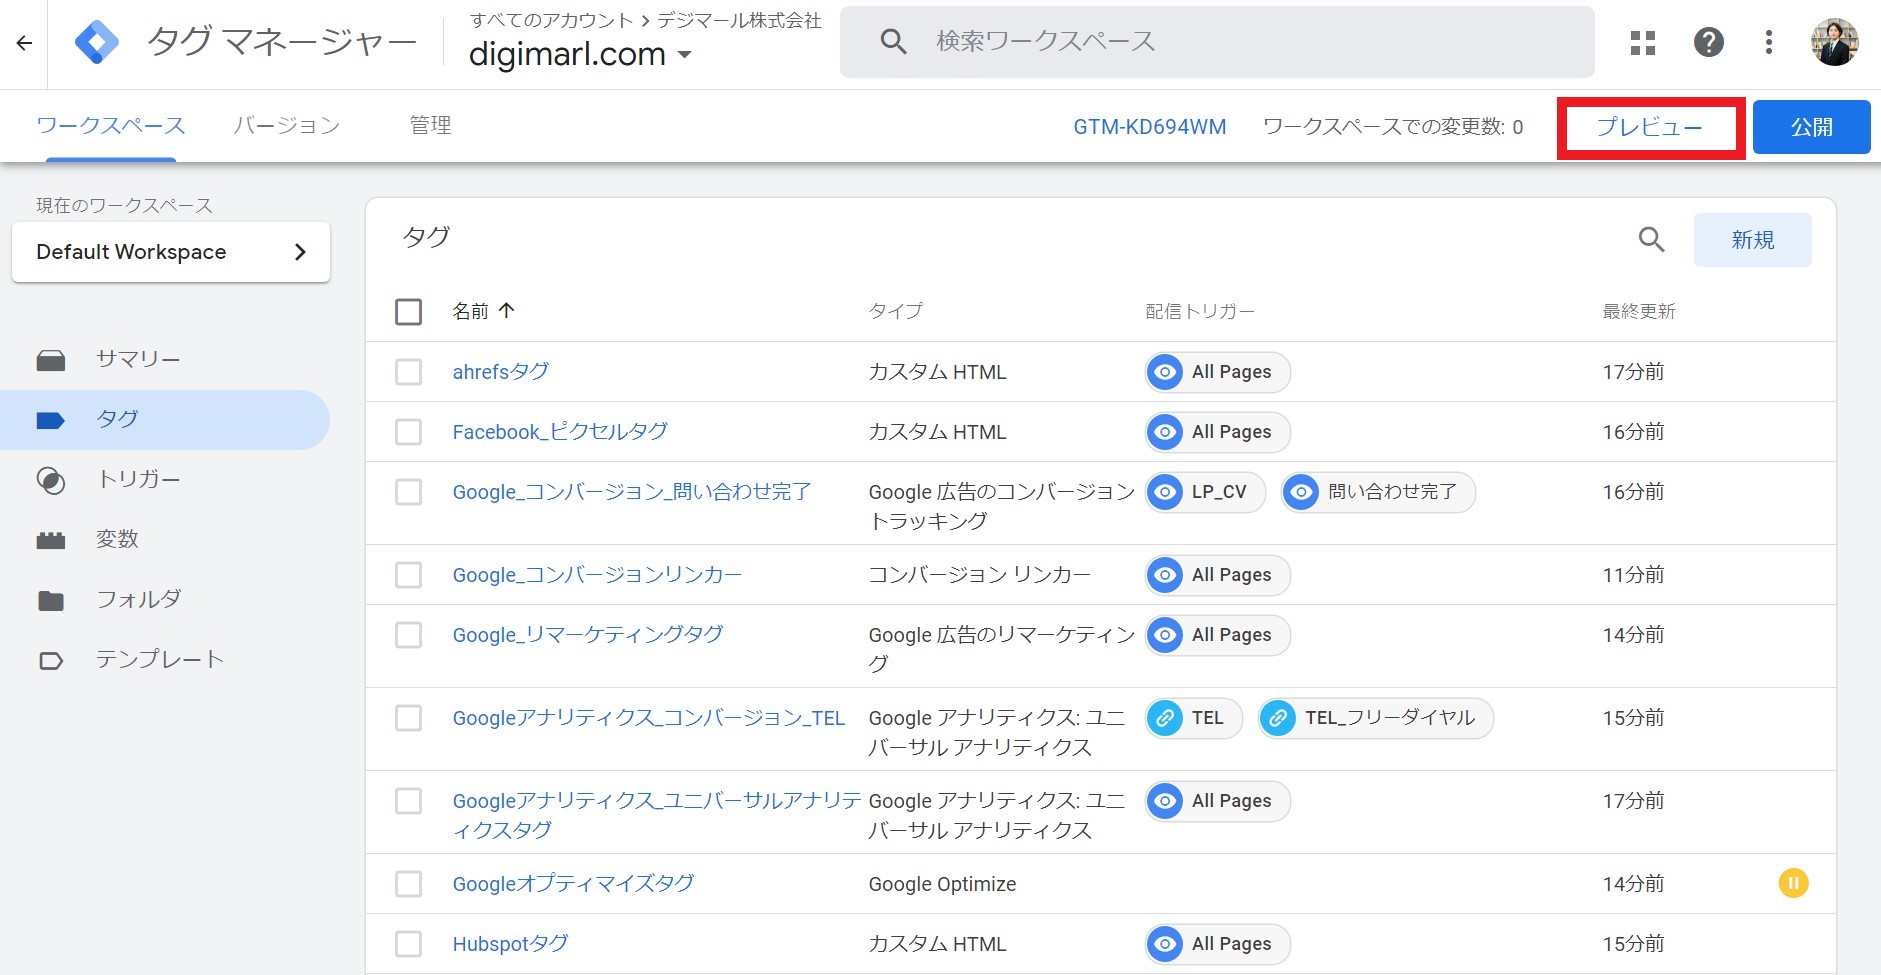Image resolution: width=1881 pixels, height=975 pixels.
Task: Open the help question mark icon
Action: [1708, 42]
